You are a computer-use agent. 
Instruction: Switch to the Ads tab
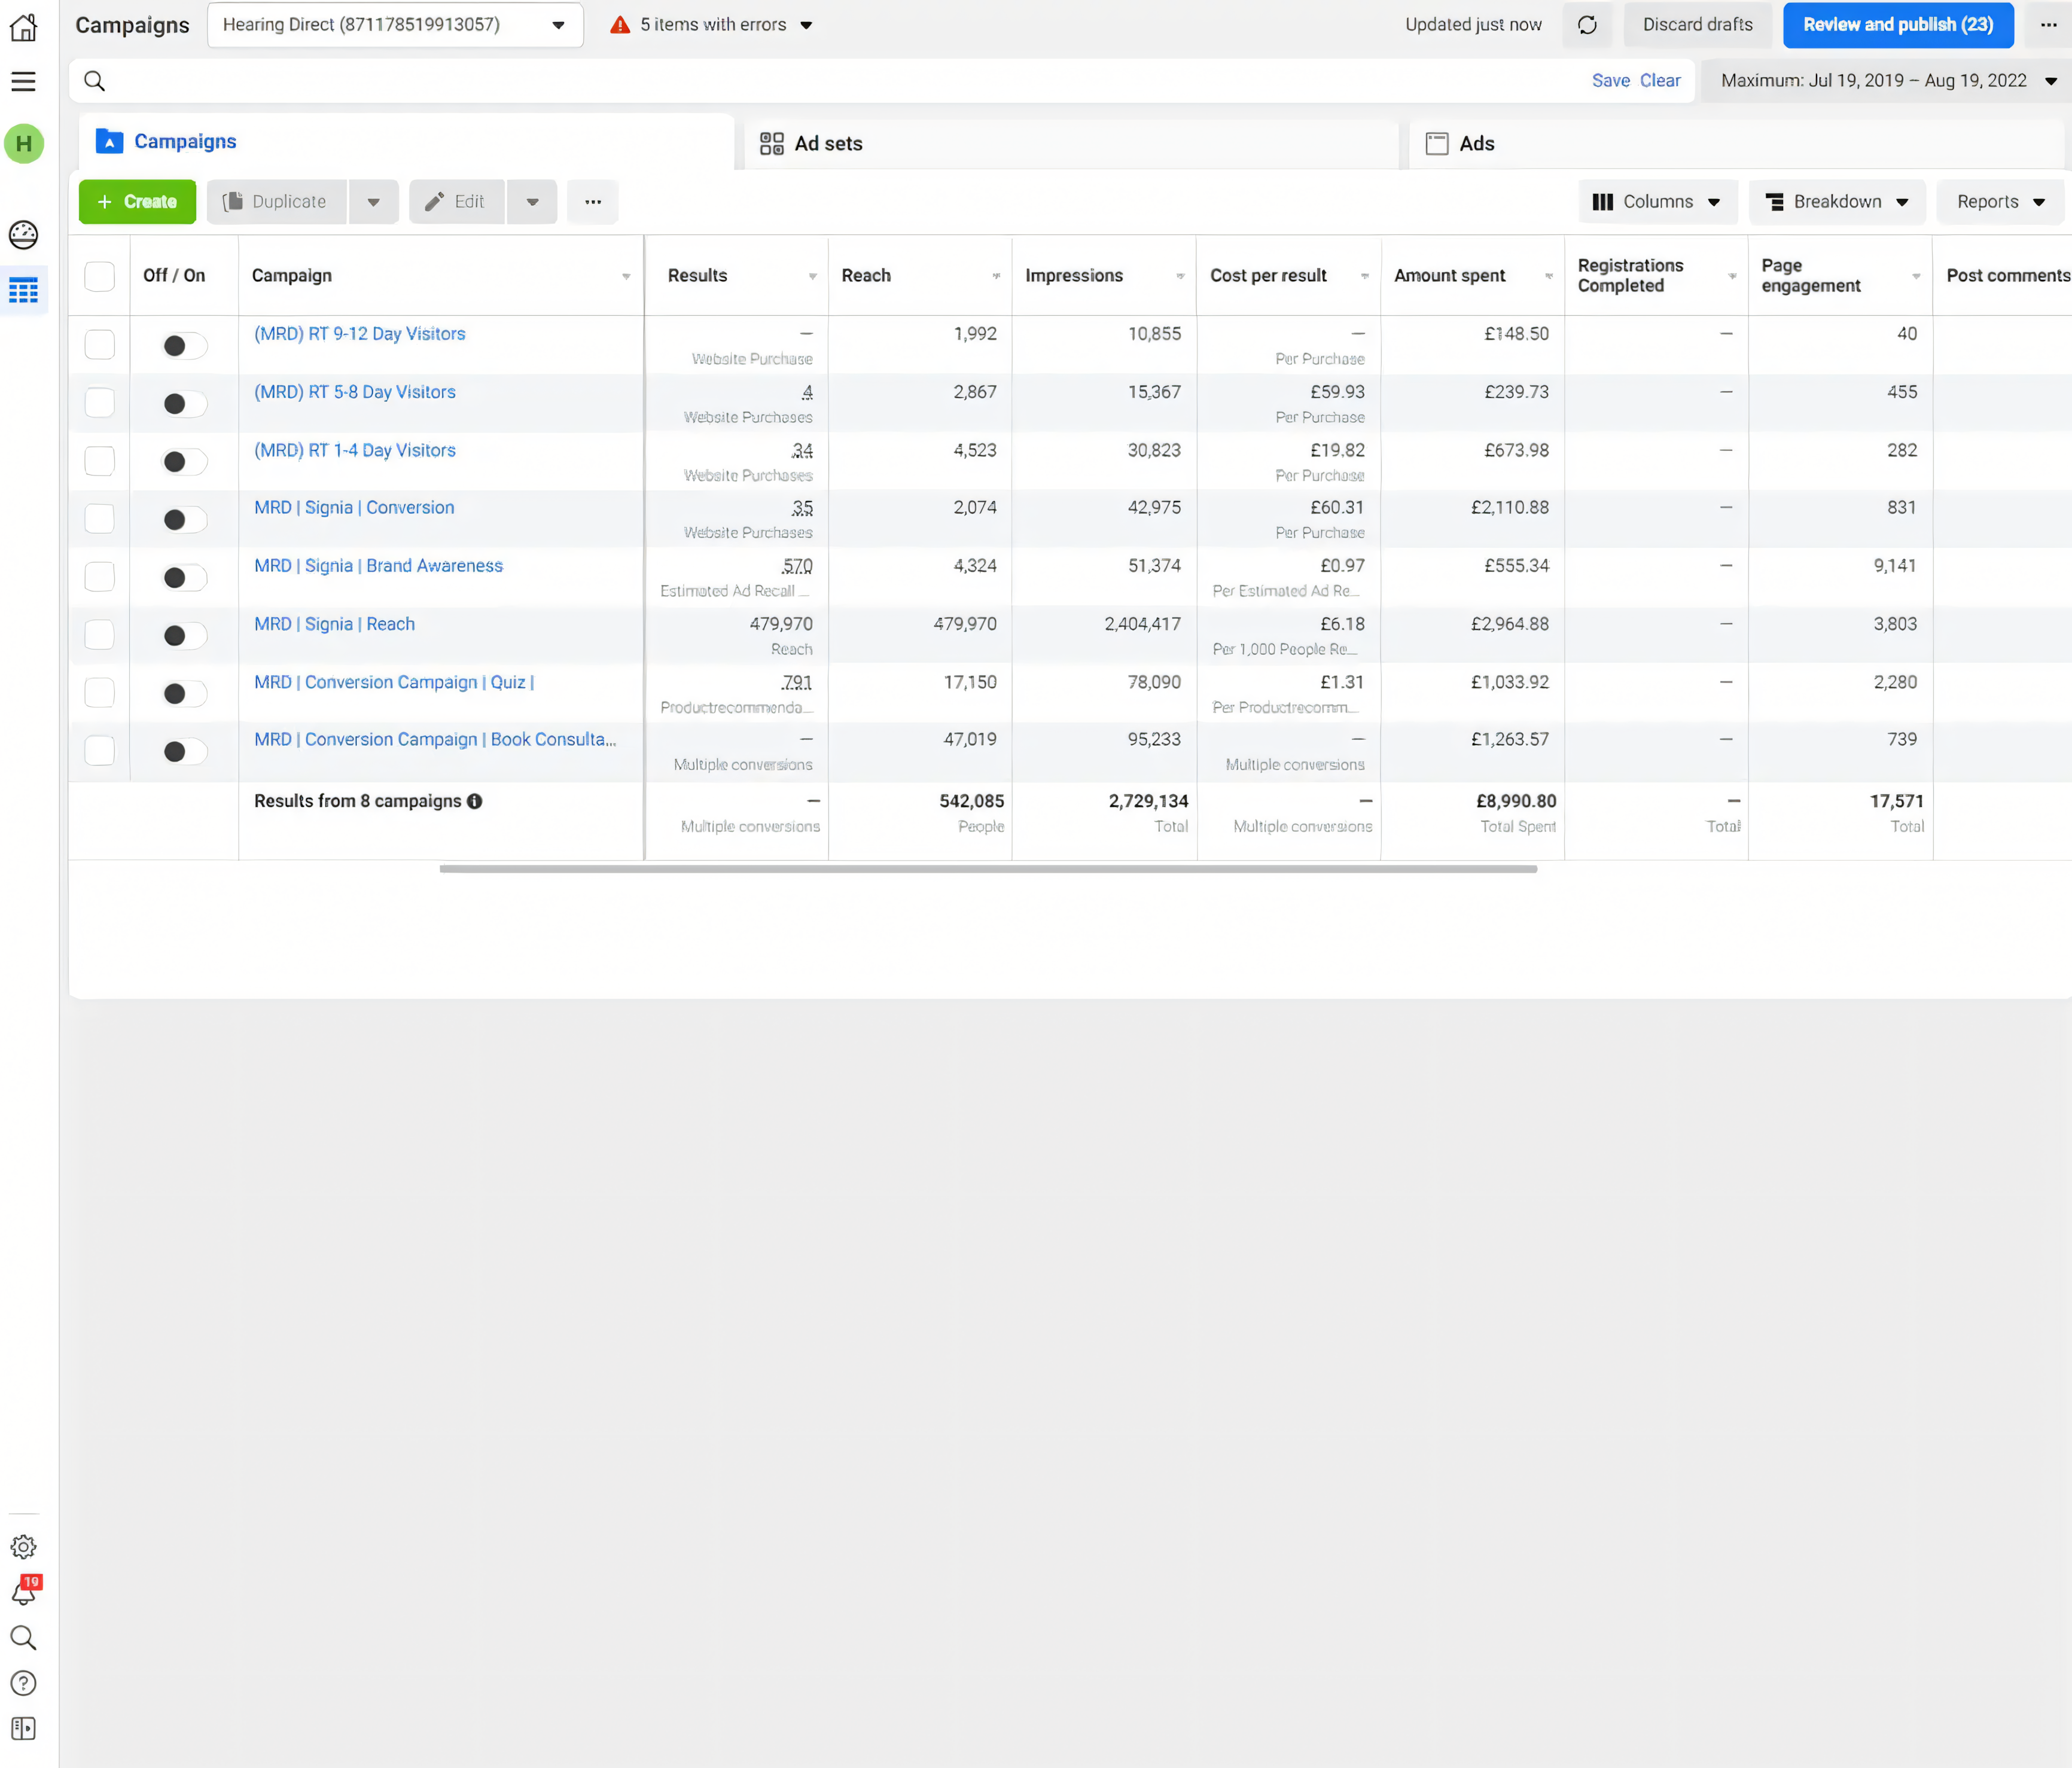tap(1476, 143)
